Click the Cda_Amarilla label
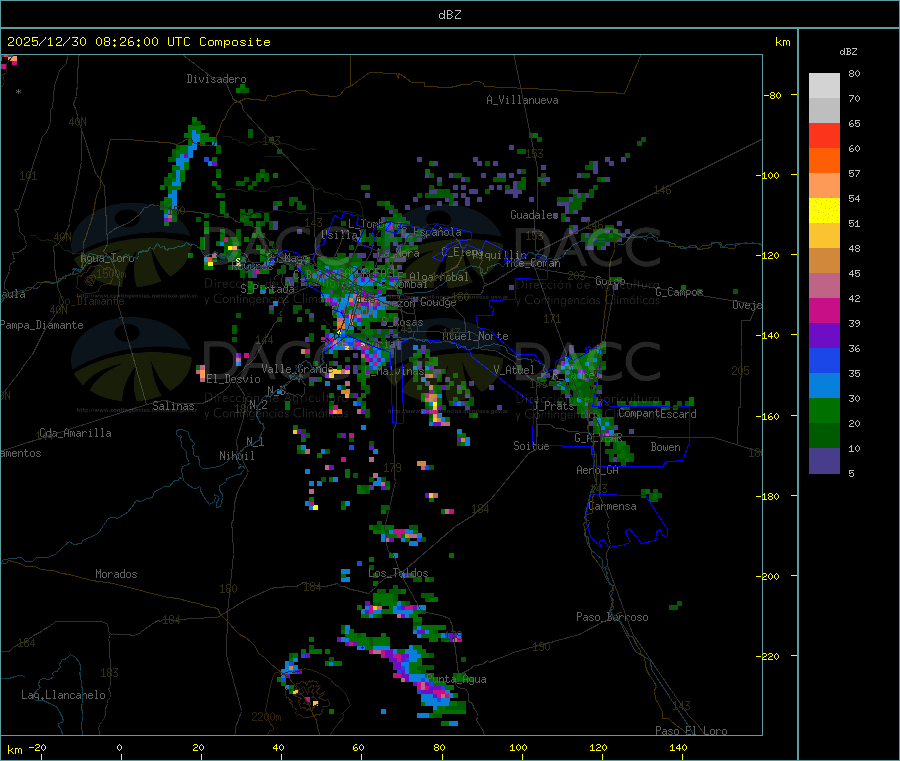The height and width of the screenshot is (761, 900). point(75,433)
